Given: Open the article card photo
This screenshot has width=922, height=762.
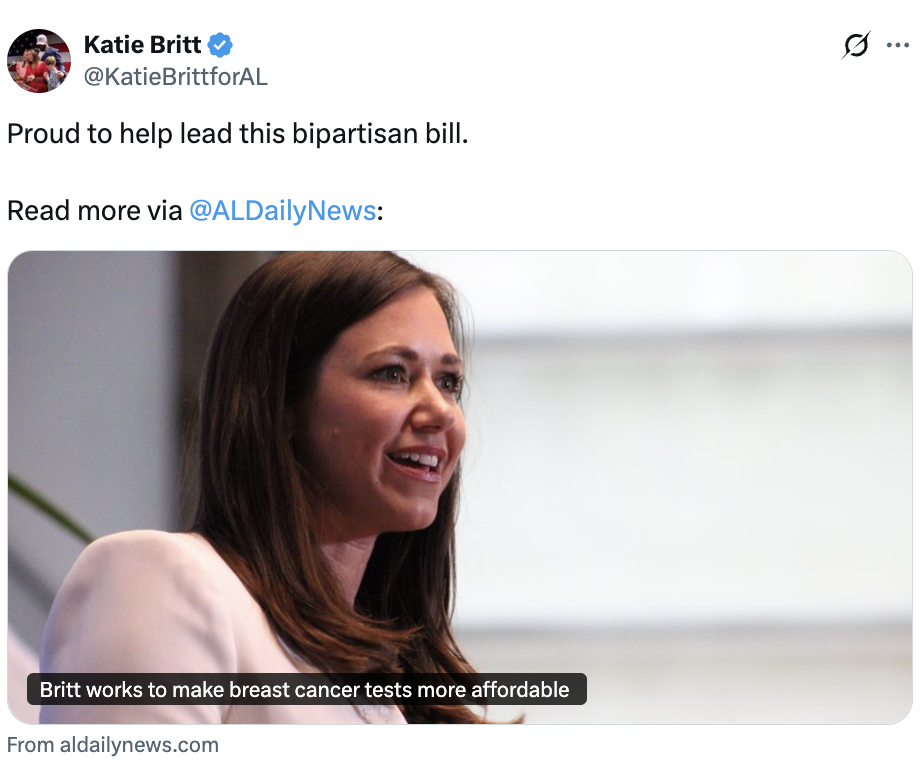Looking at the screenshot, I should (x=460, y=487).
